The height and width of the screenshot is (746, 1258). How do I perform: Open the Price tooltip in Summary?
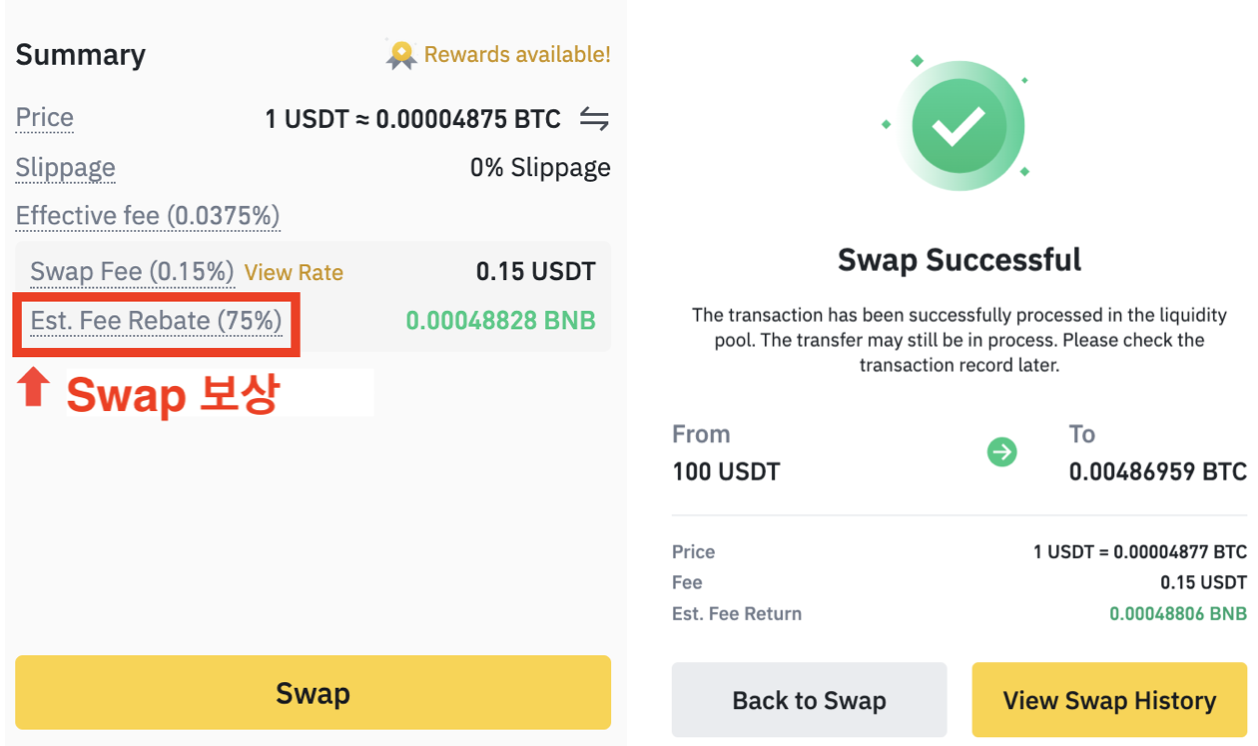44,117
